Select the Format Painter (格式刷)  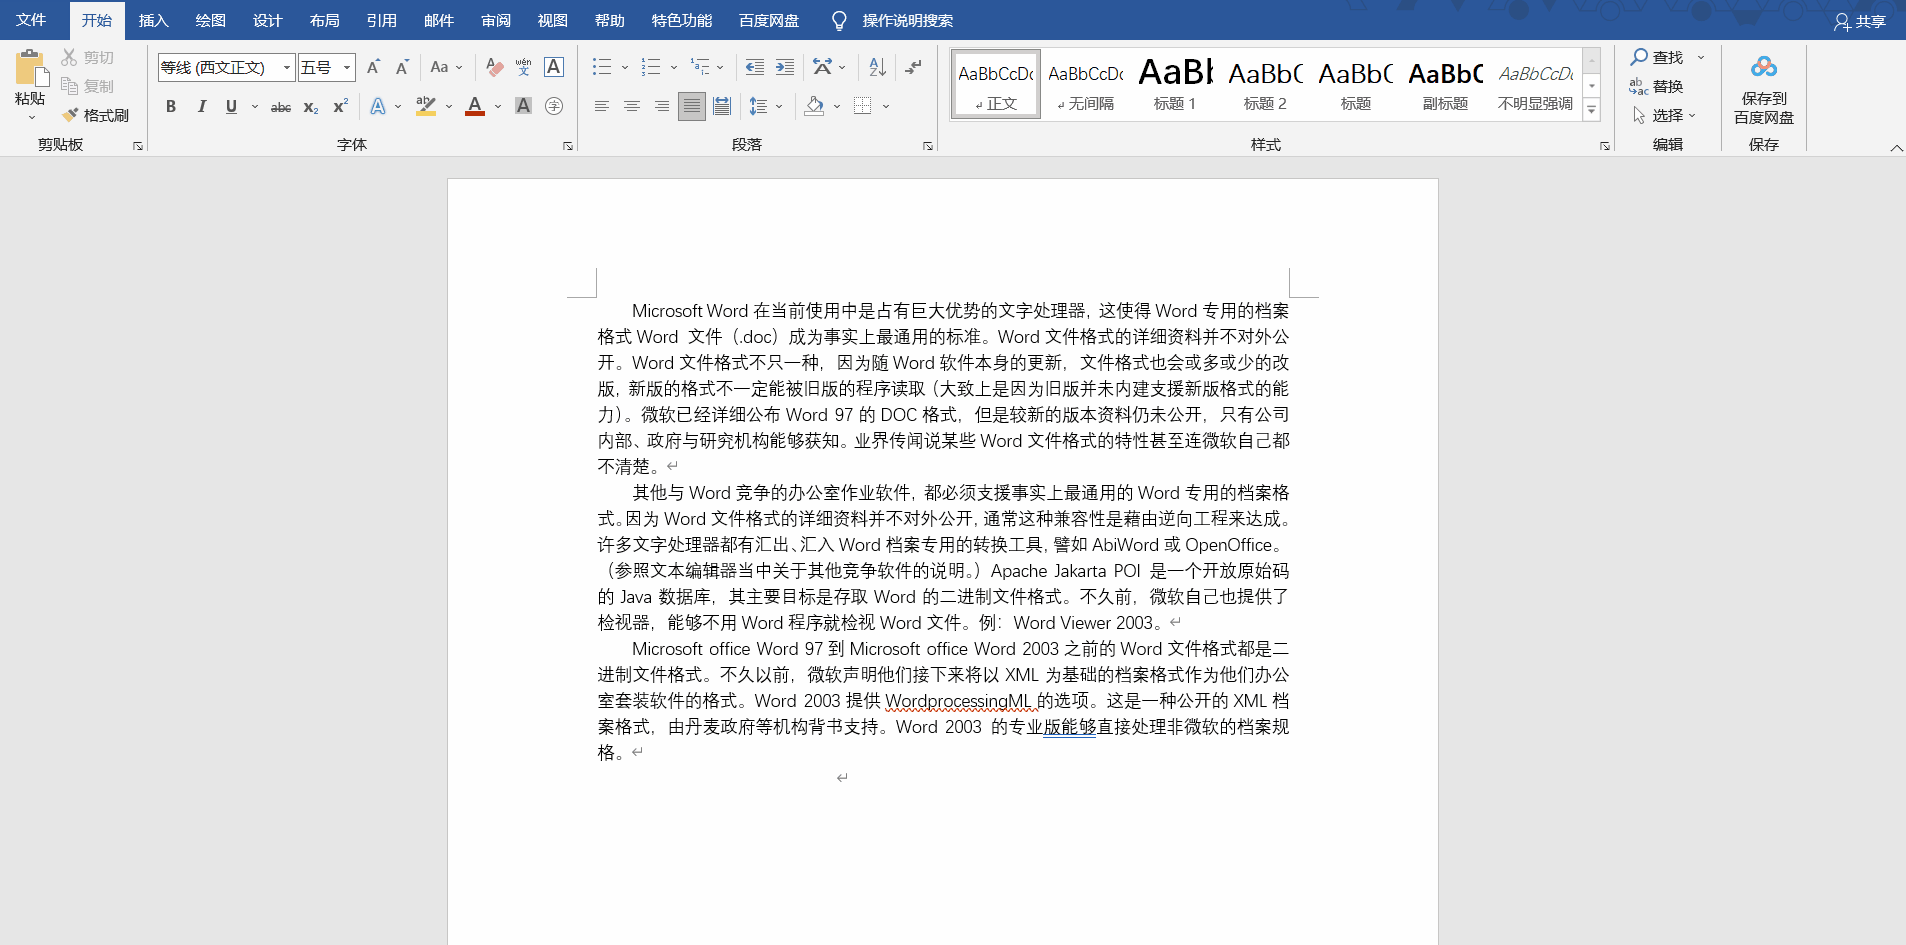96,115
